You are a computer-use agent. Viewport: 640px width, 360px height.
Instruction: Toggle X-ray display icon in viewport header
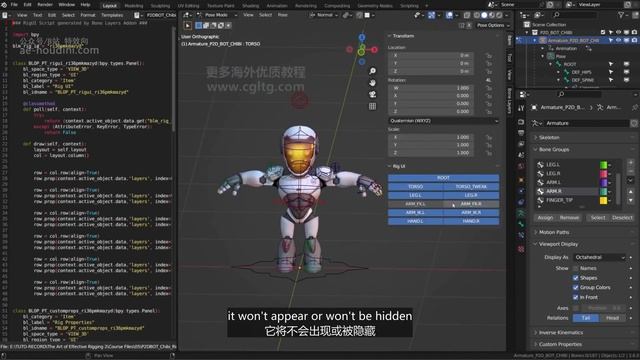[x=467, y=15]
